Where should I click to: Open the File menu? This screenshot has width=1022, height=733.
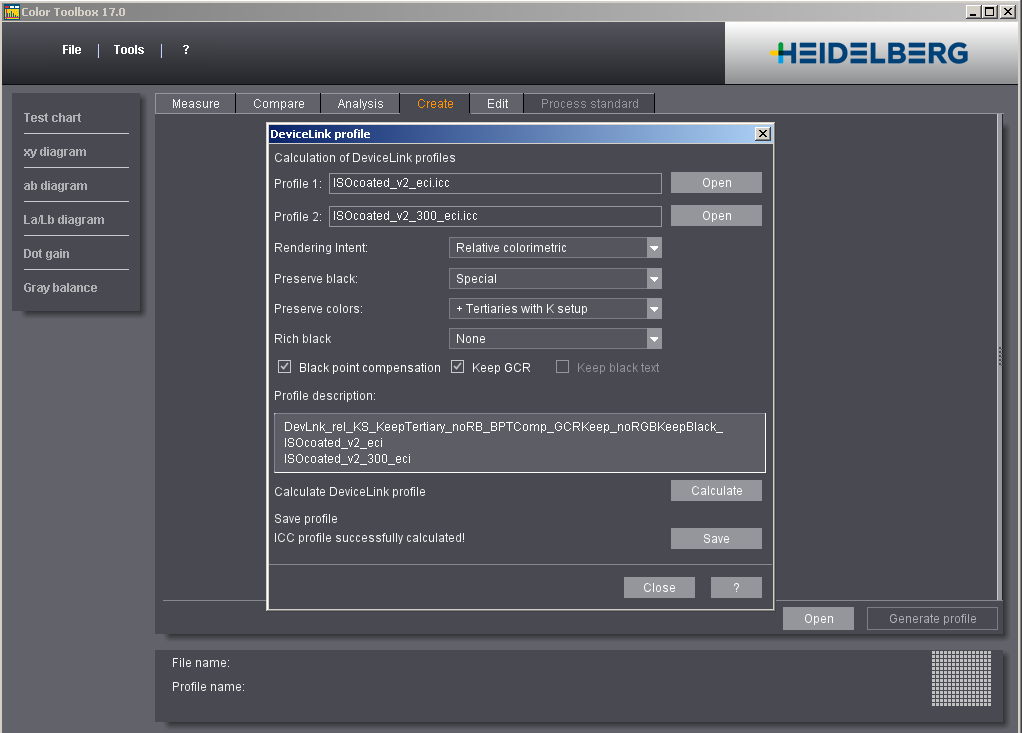point(72,50)
